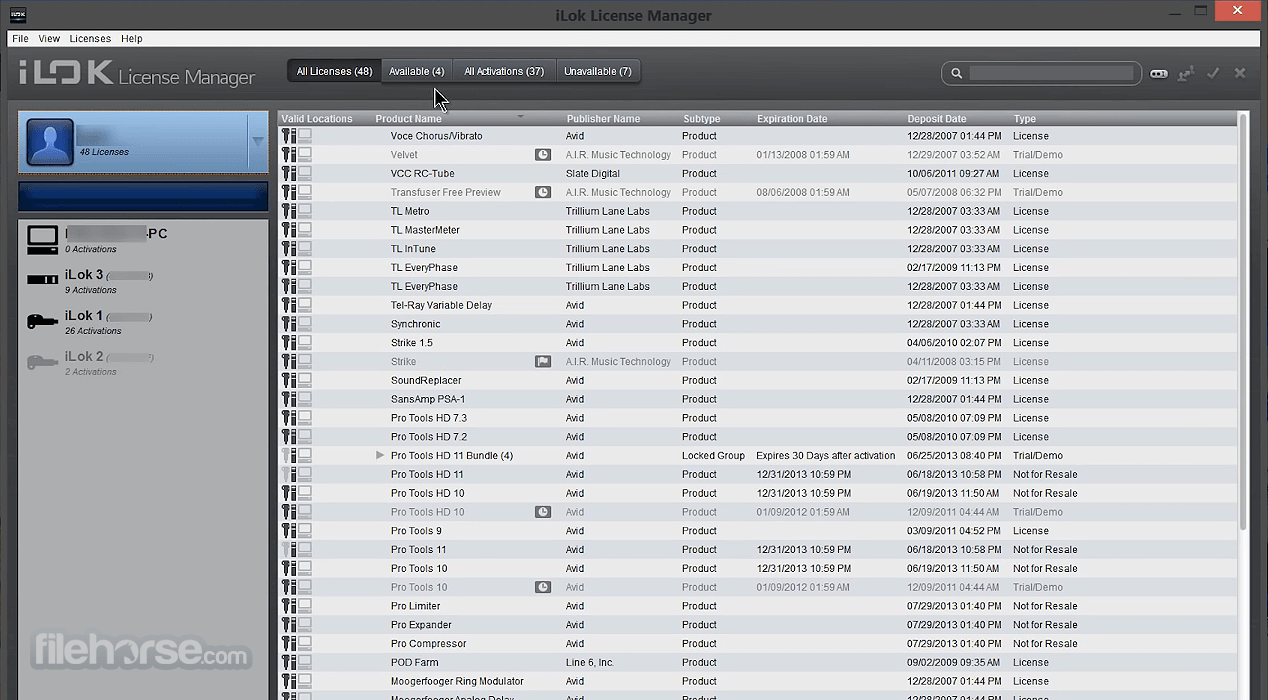
Task: Open the user account dropdown arrow
Action: [257, 141]
